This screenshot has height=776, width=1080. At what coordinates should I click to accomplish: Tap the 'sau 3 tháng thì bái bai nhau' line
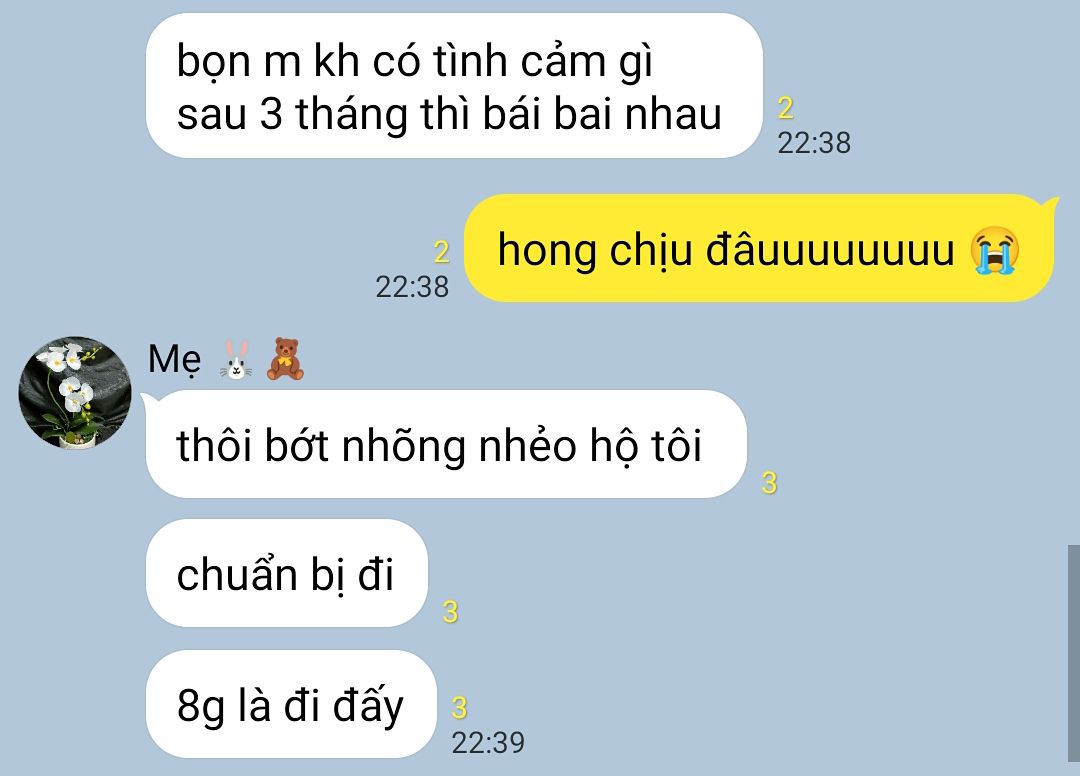coord(449,114)
